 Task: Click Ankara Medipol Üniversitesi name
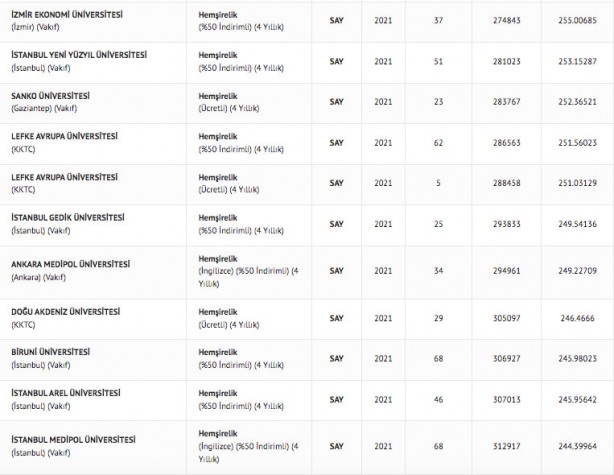[71, 263]
